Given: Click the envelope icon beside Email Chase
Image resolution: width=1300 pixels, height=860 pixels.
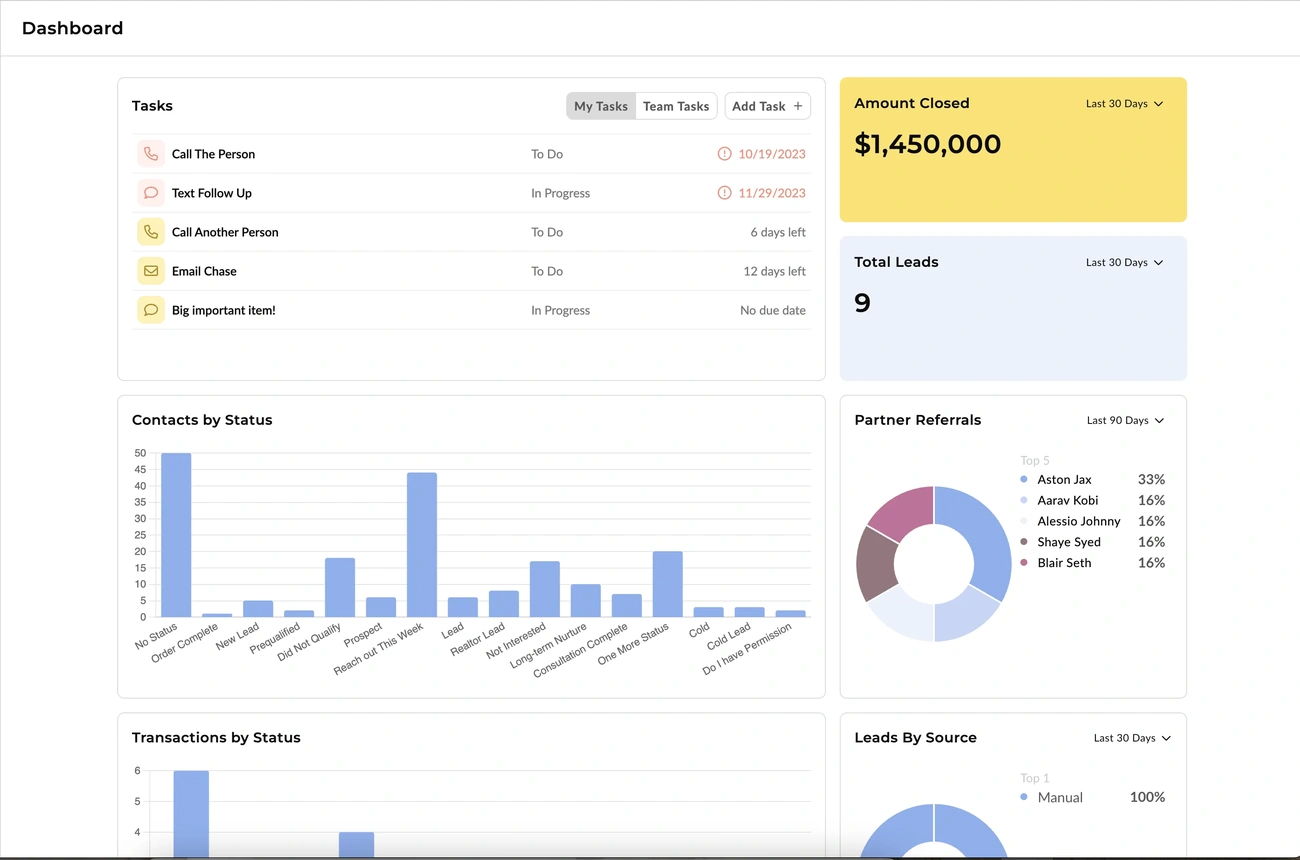Looking at the screenshot, I should tap(151, 271).
